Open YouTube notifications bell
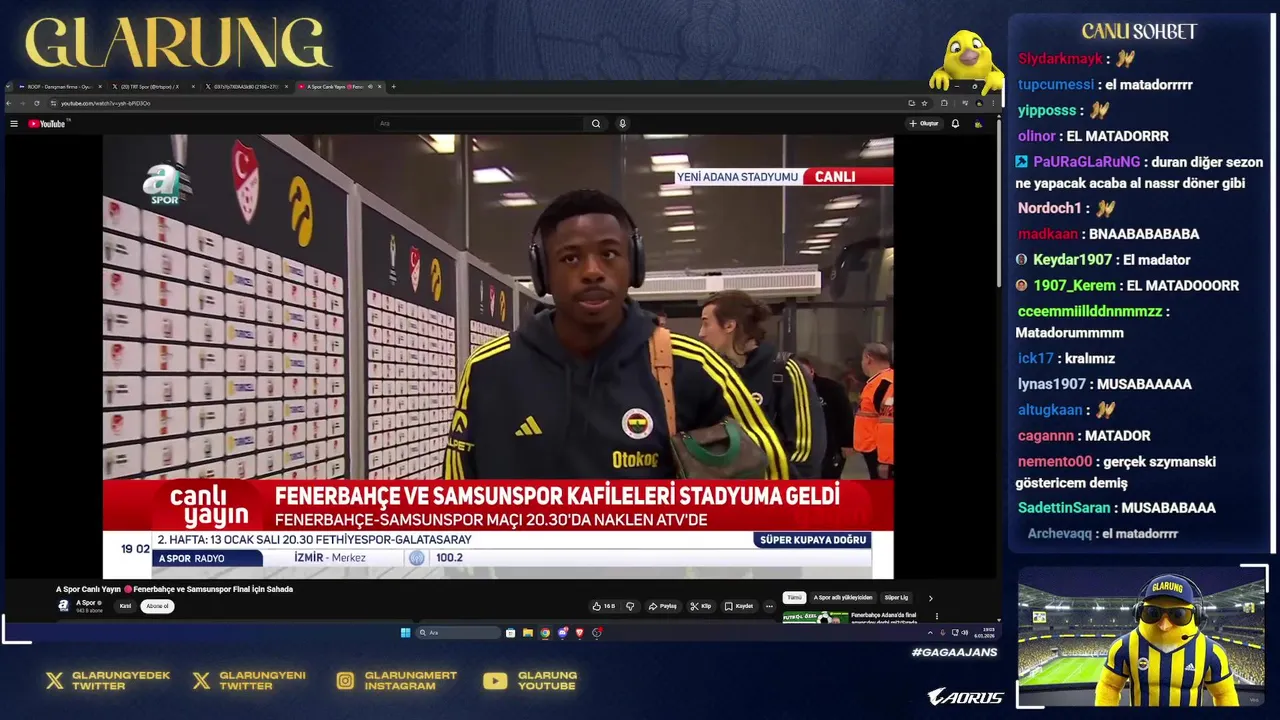This screenshot has width=1280, height=720. click(955, 124)
